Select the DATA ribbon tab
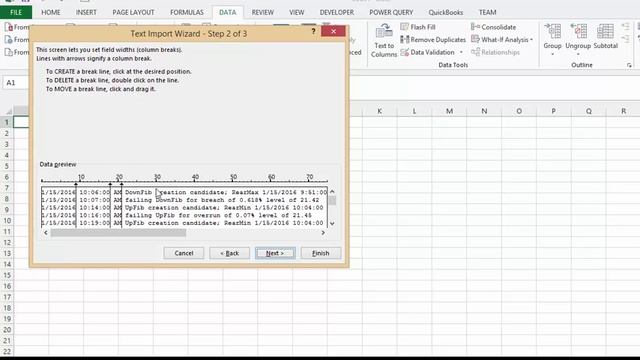This screenshot has height=360, width=640. pyautogui.click(x=227, y=12)
